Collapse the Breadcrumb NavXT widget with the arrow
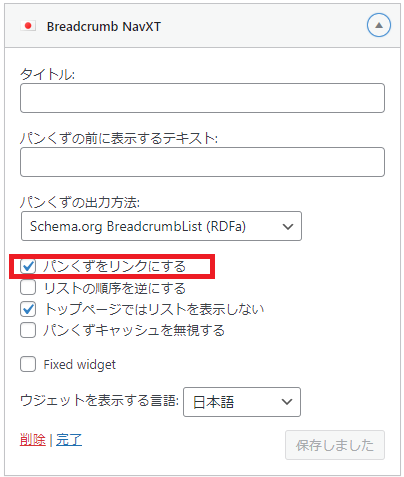The image size is (404, 477). pyautogui.click(x=379, y=25)
